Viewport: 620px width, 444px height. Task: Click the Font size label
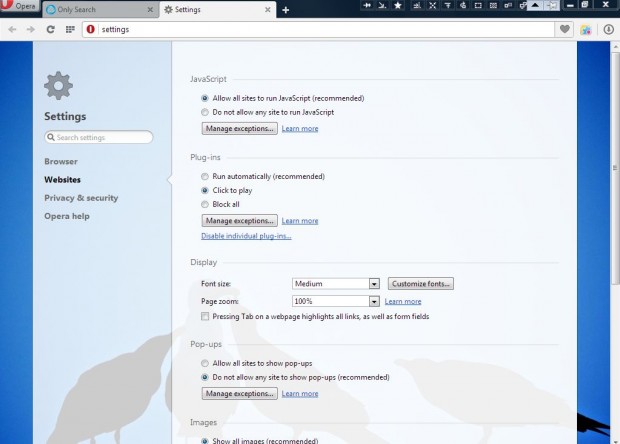pyautogui.click(x=215, y=283)
